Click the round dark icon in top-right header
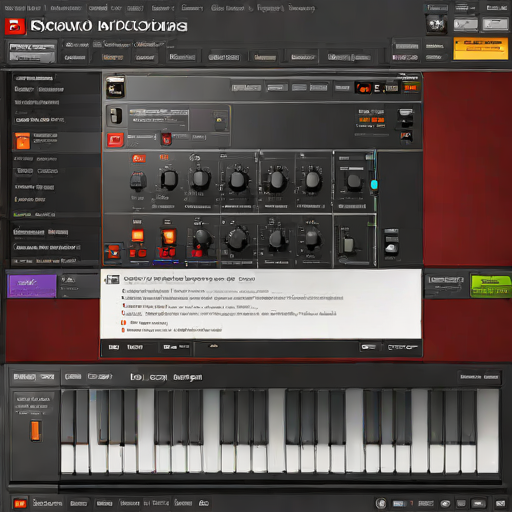The image size is (512, 512). click(x=436, y=24)
